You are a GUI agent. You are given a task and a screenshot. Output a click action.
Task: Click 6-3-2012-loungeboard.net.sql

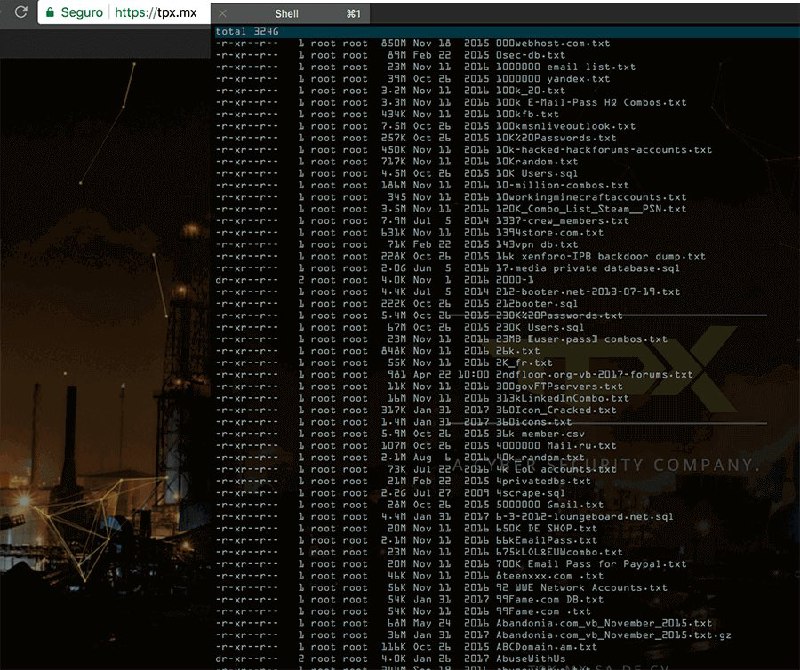(x=585, y=516)
